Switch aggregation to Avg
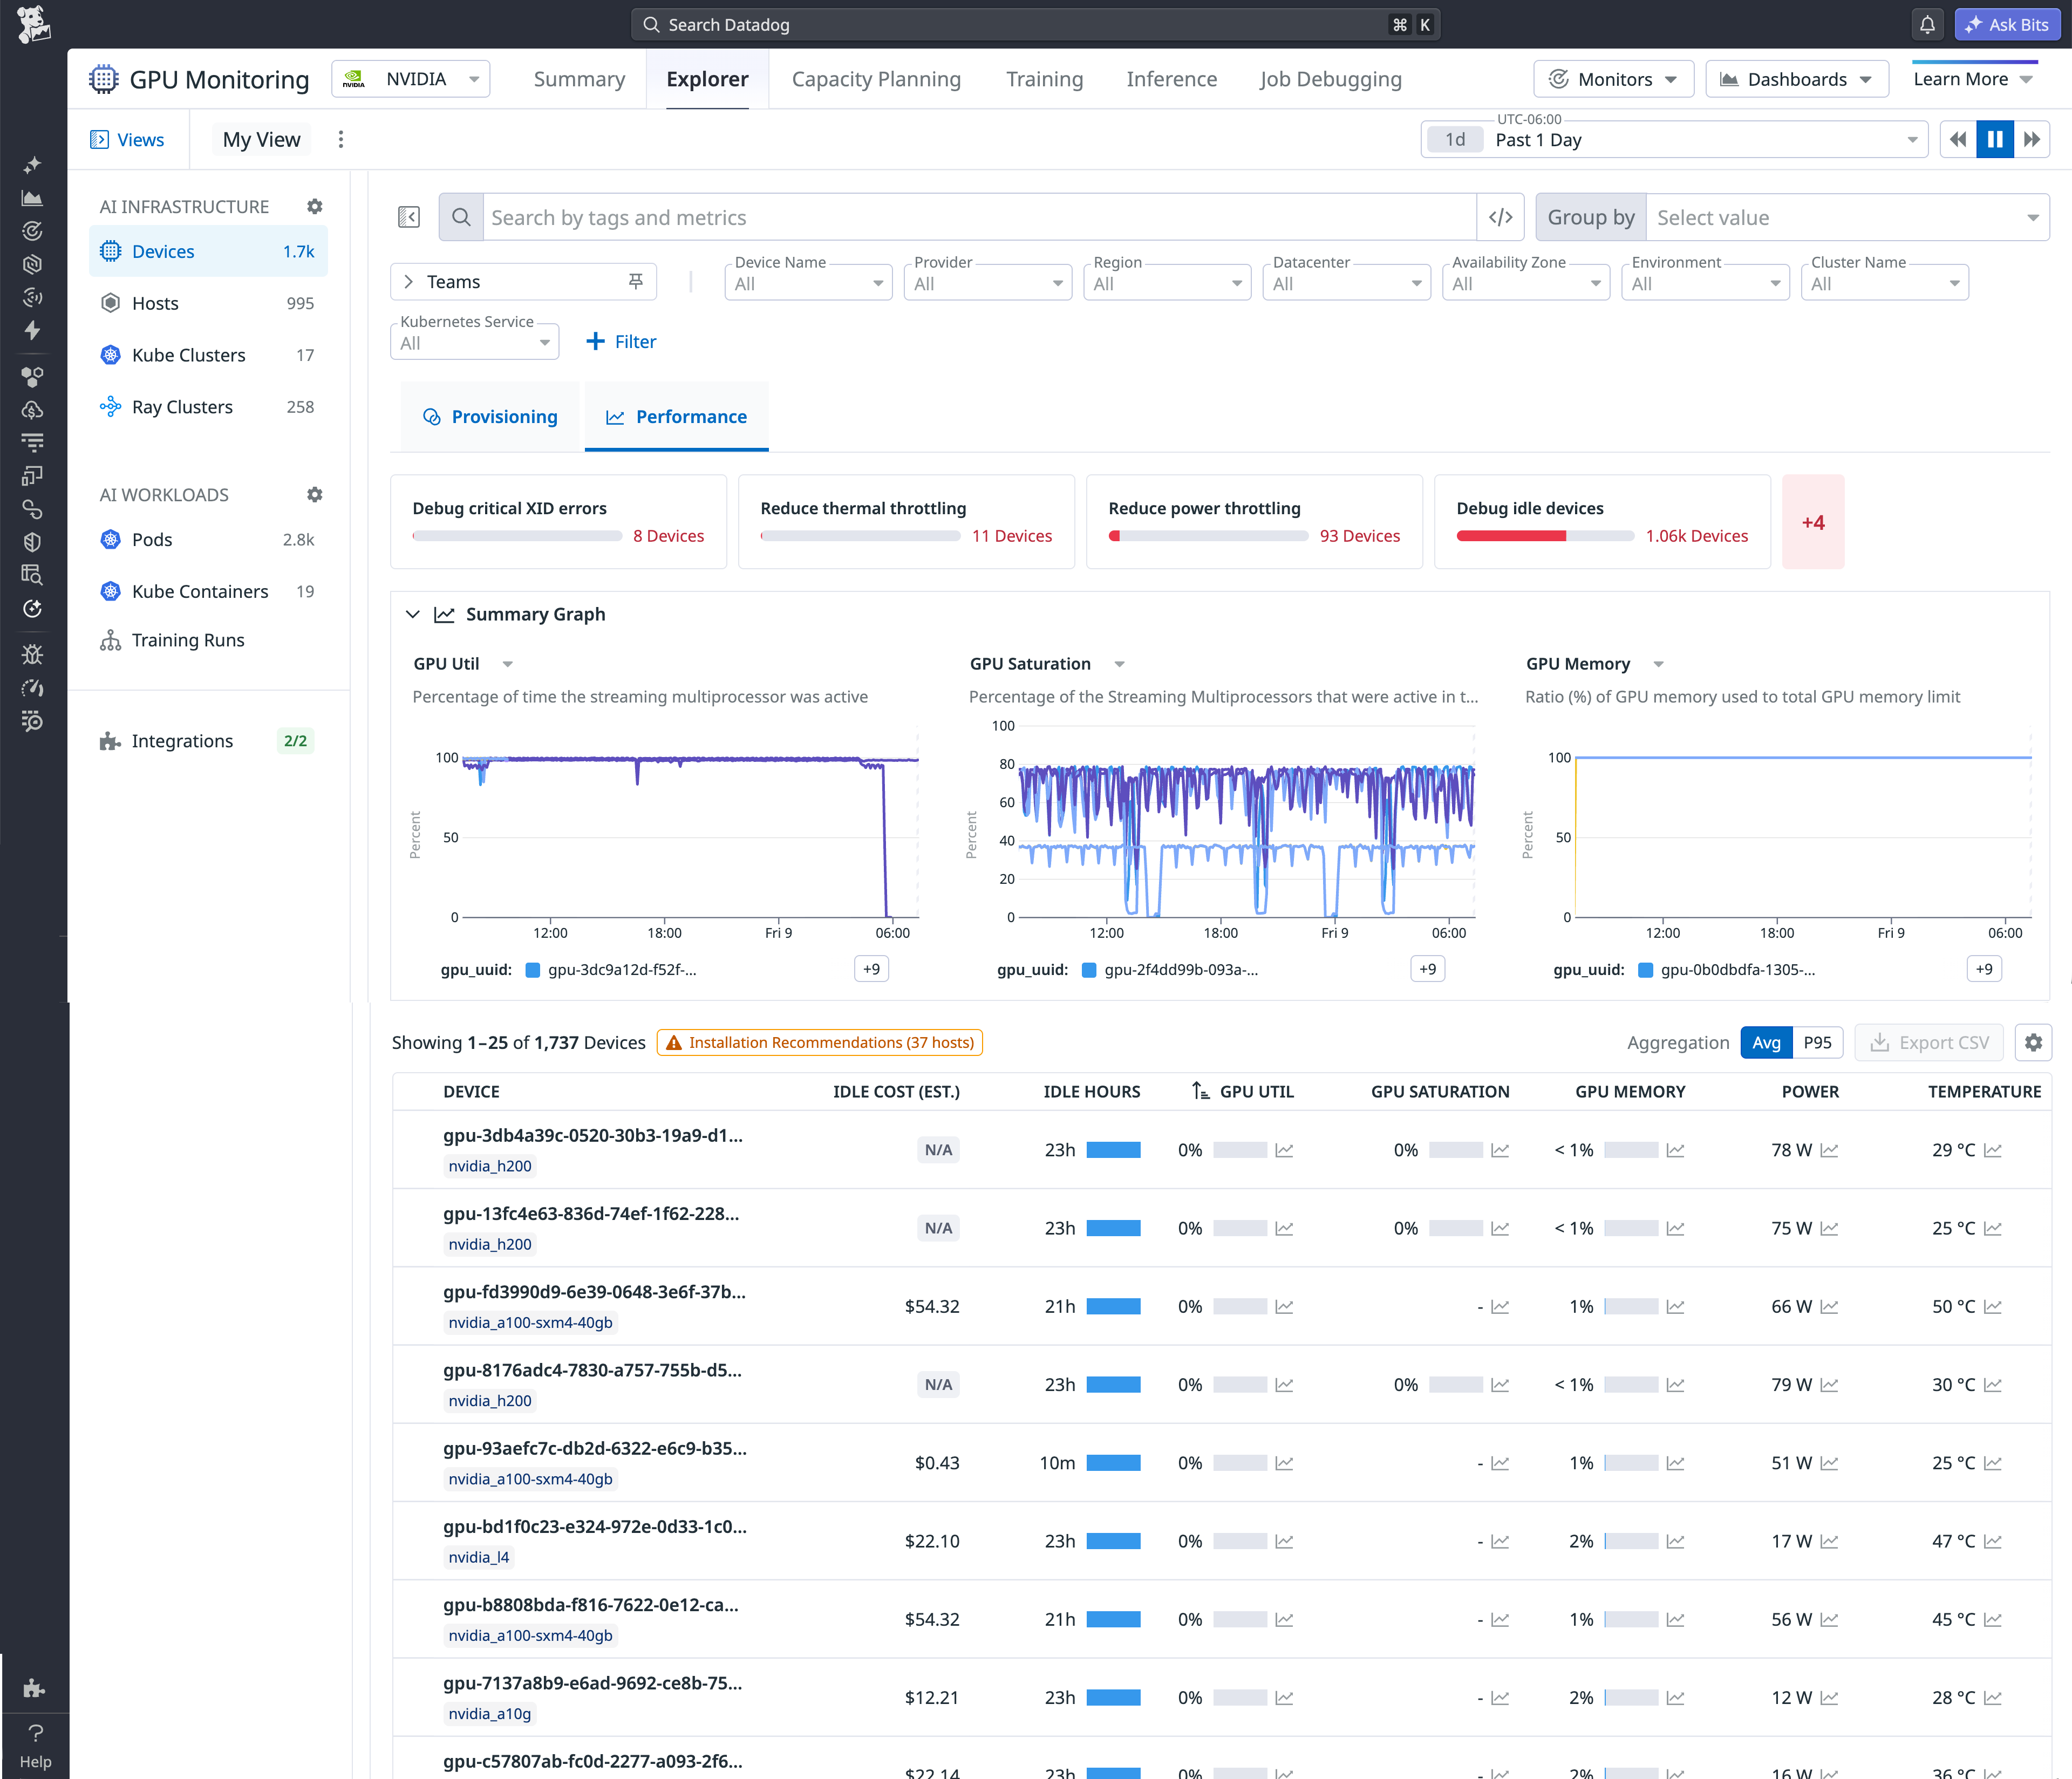This screenshot has height=1779, width=2072. [1766, 1042]
